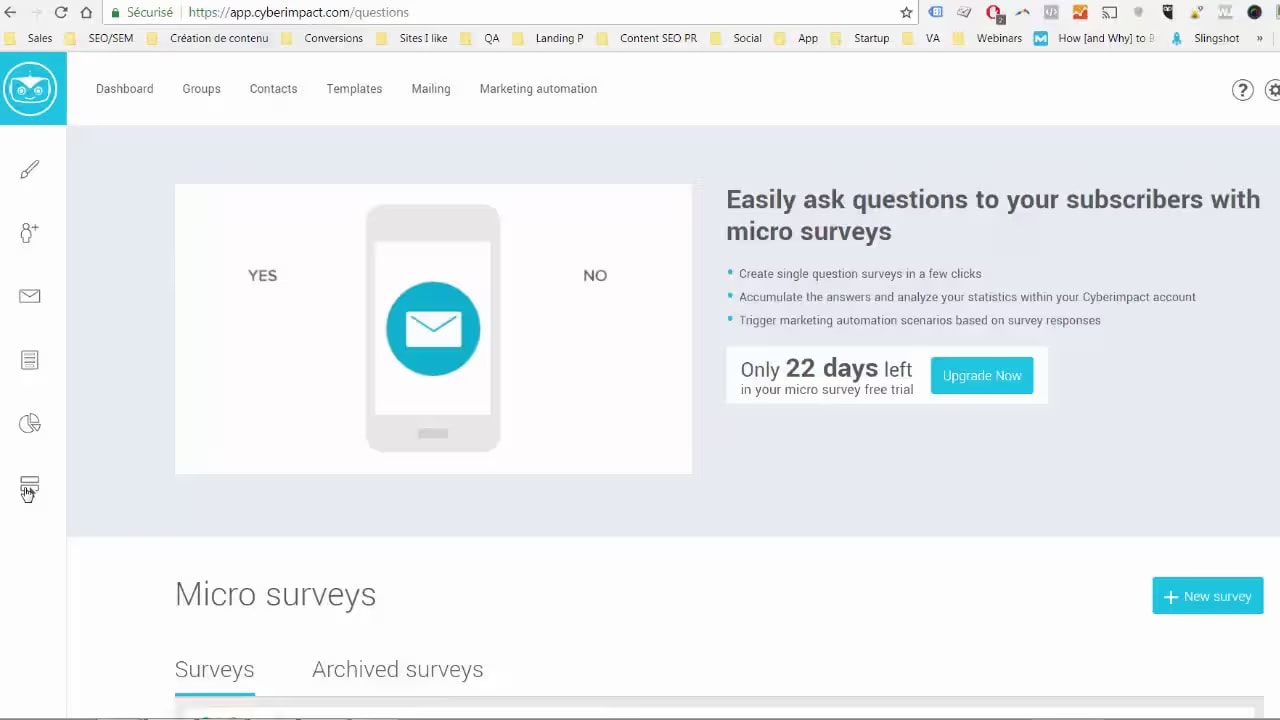Click the envelope mailing sidebar icon
This screenshot has width=1280, height=720.
click(x=30, y=296)
